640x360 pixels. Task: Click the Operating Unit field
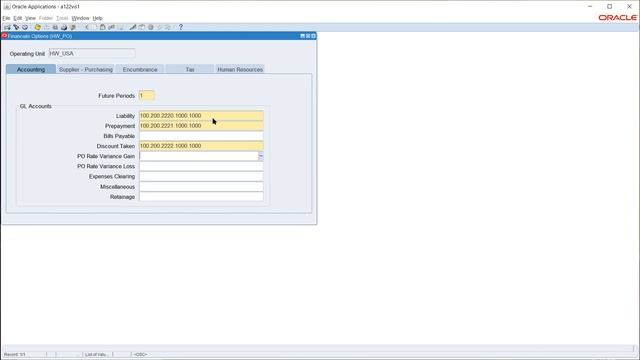point(92,53)
